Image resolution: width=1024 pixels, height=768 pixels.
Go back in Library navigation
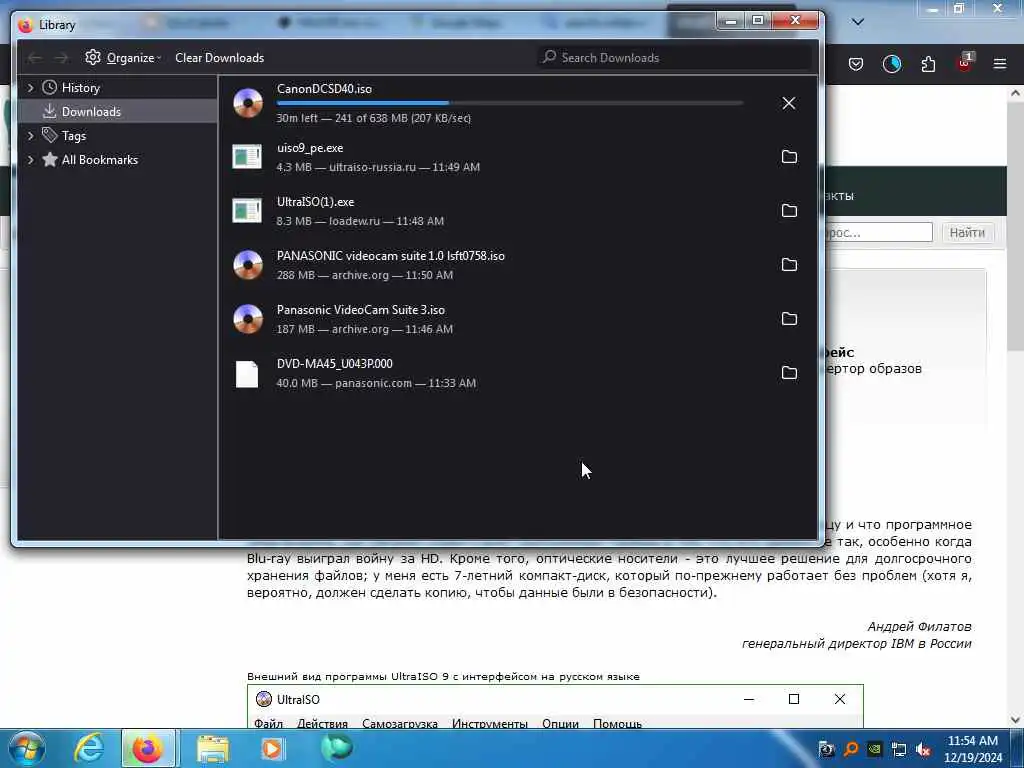click(x=35, y=58)
